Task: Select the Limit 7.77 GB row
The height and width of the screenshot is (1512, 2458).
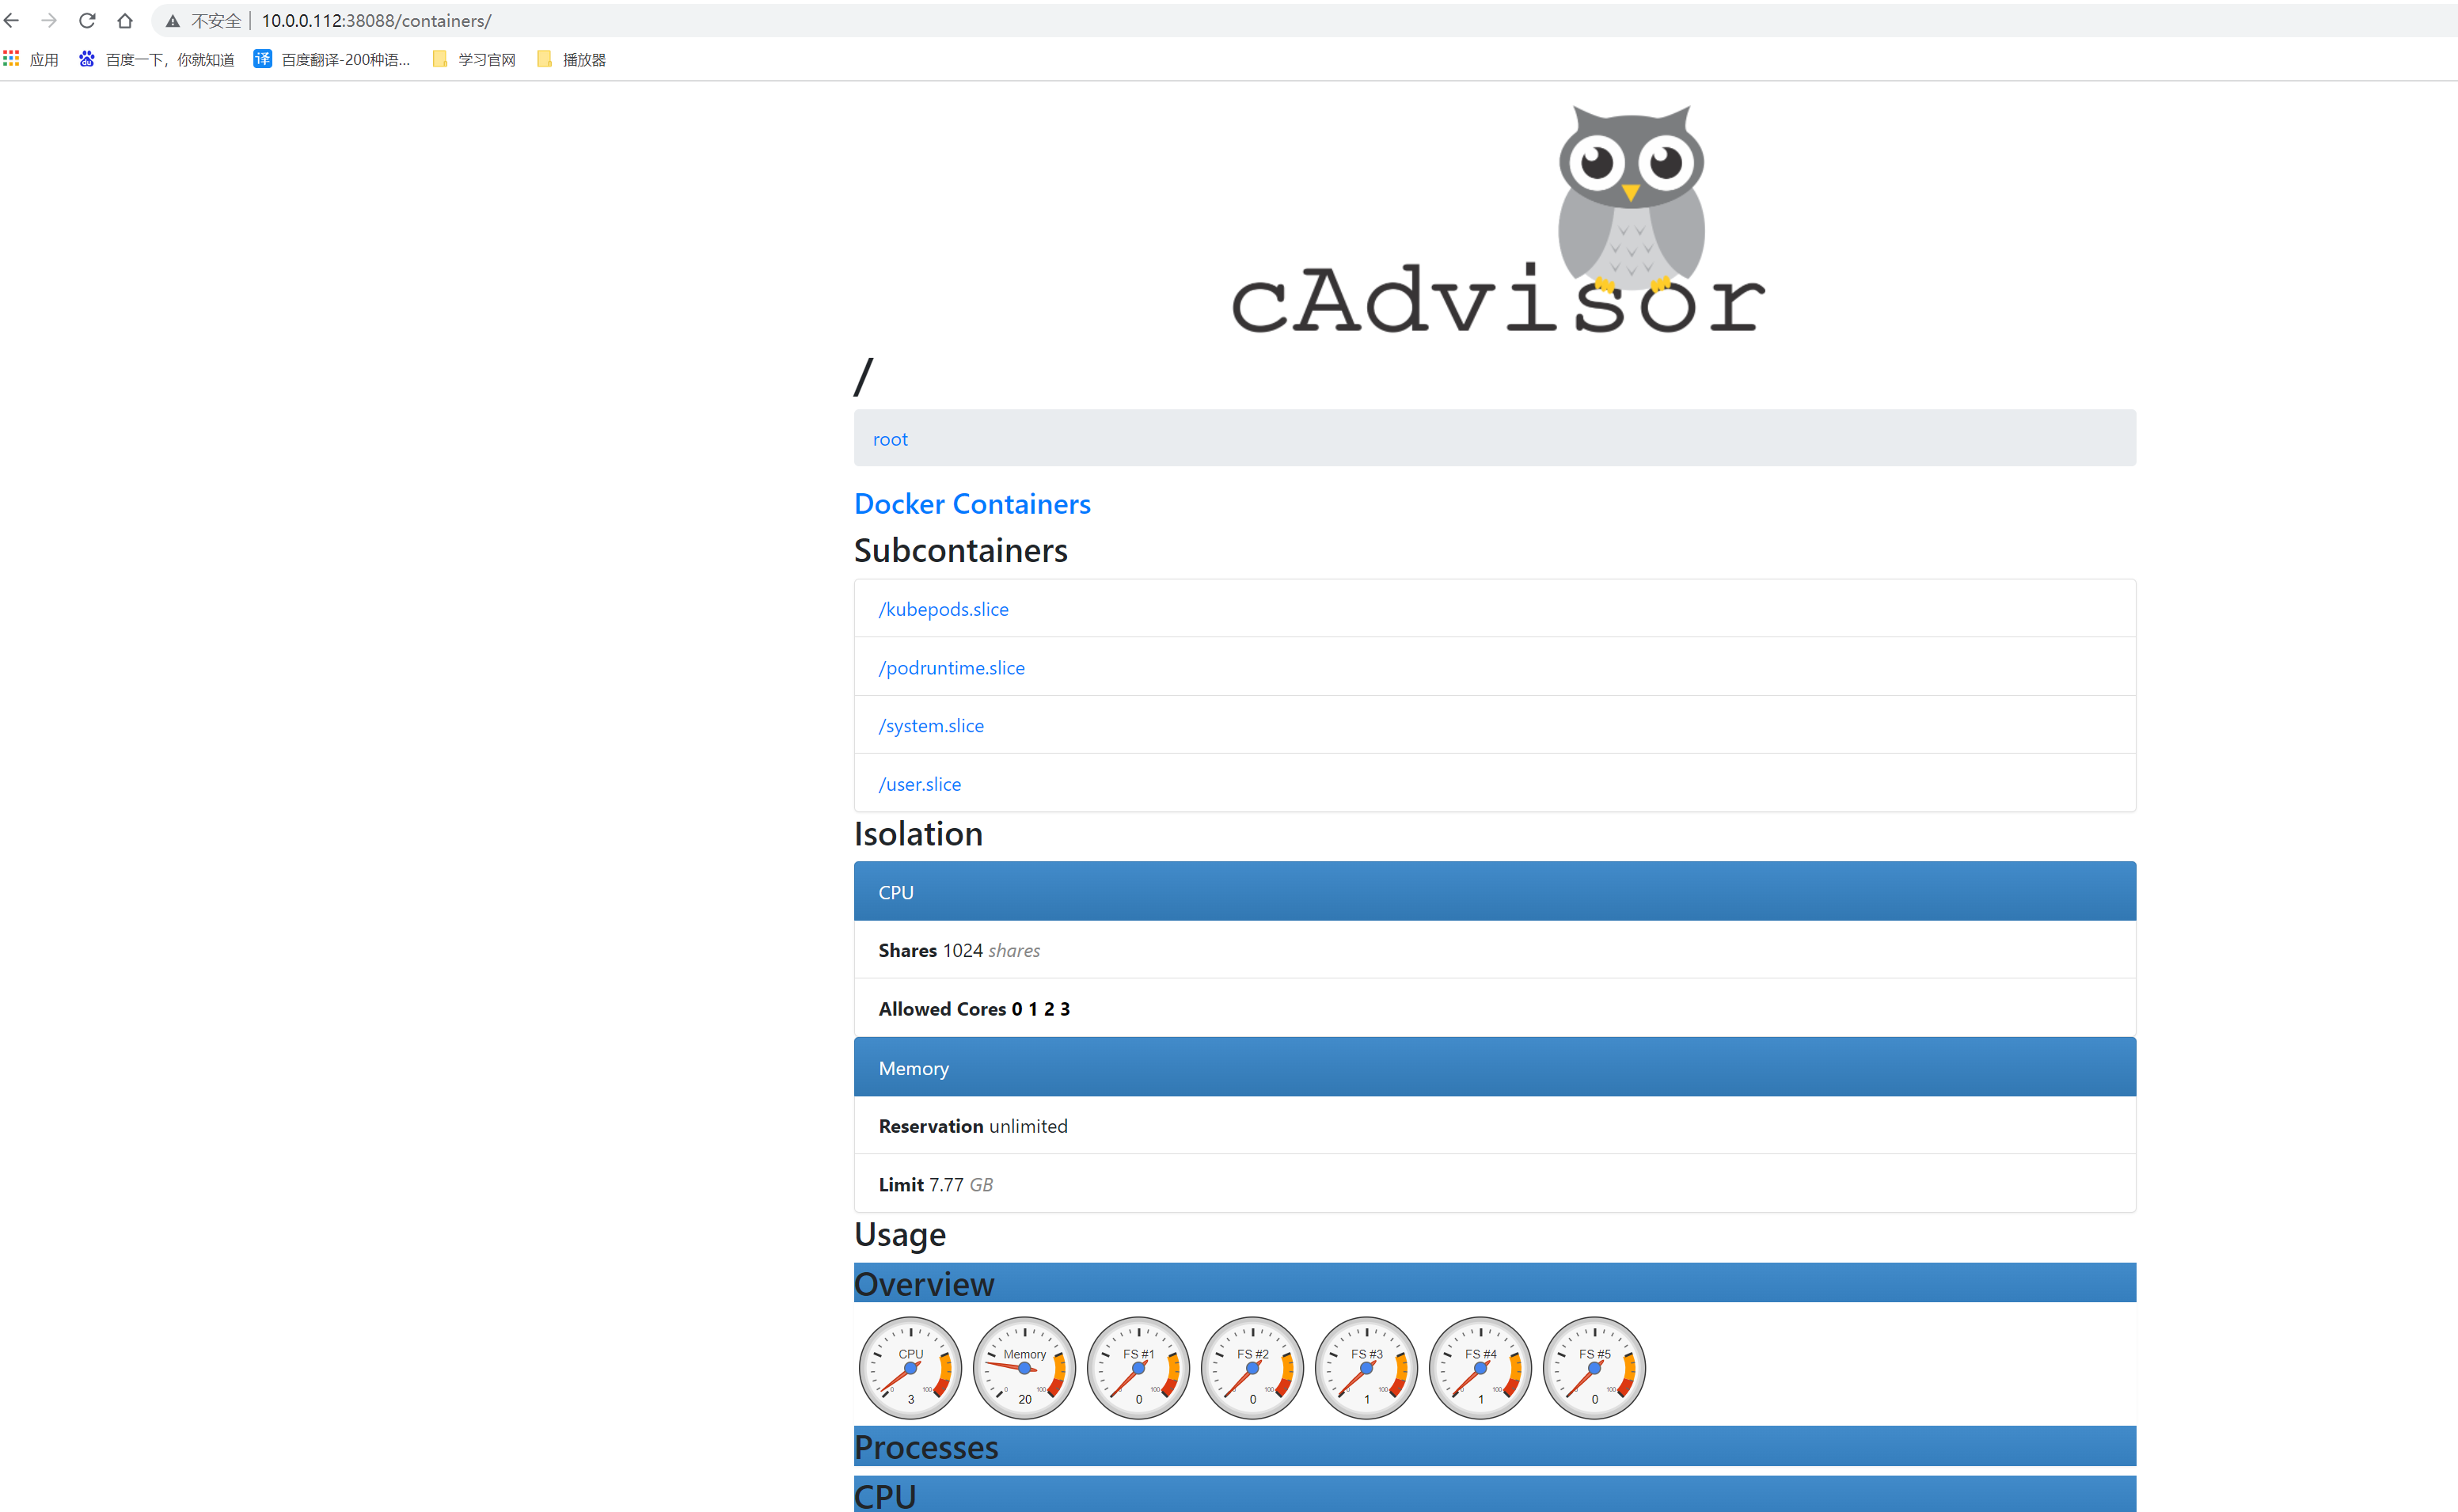Action: [1495, 1184]
